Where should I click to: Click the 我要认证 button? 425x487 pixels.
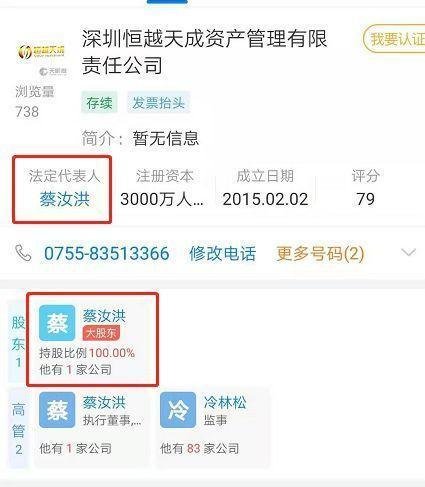pyautogui.click(x=394, y=39)
